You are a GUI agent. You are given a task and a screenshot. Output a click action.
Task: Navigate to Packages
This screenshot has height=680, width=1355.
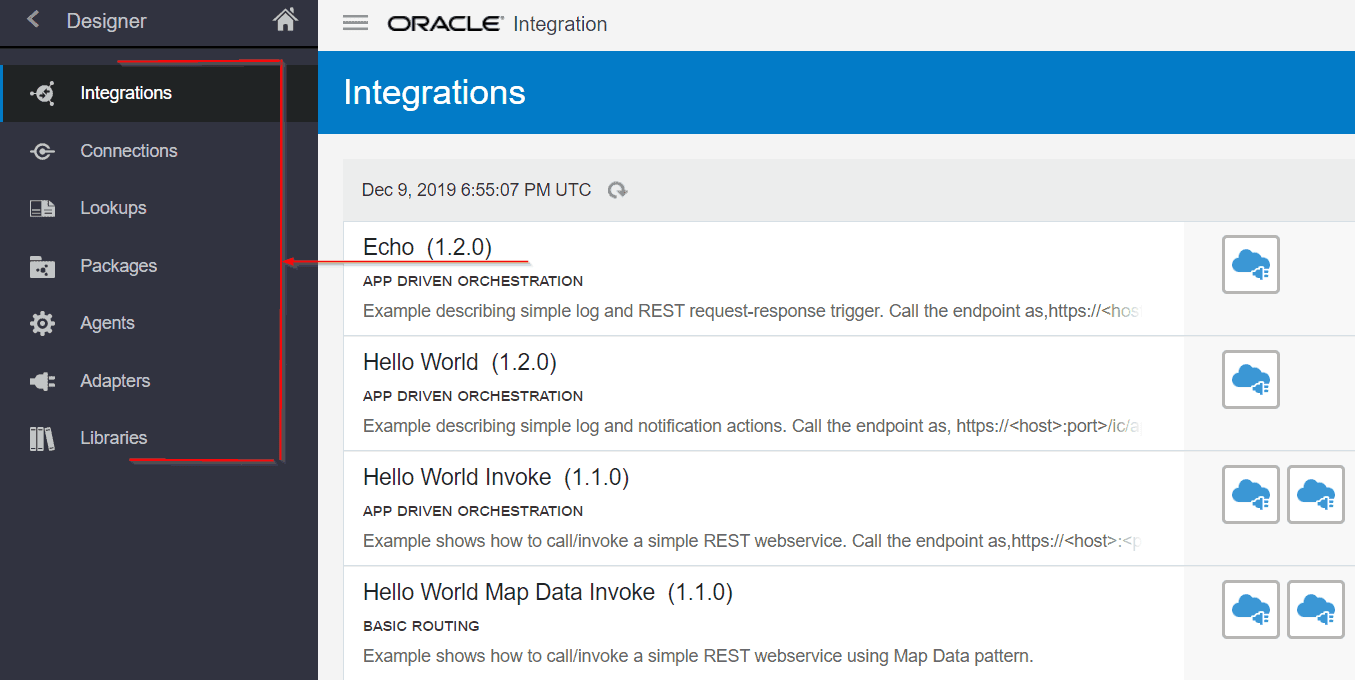click(x=118, y=266)
